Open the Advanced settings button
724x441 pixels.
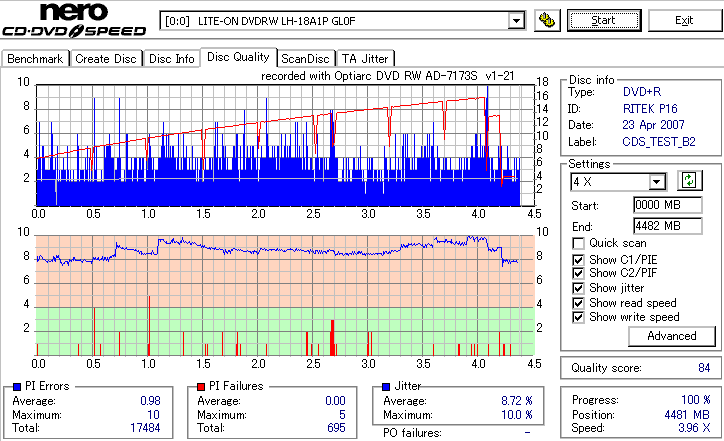[672, 336]
